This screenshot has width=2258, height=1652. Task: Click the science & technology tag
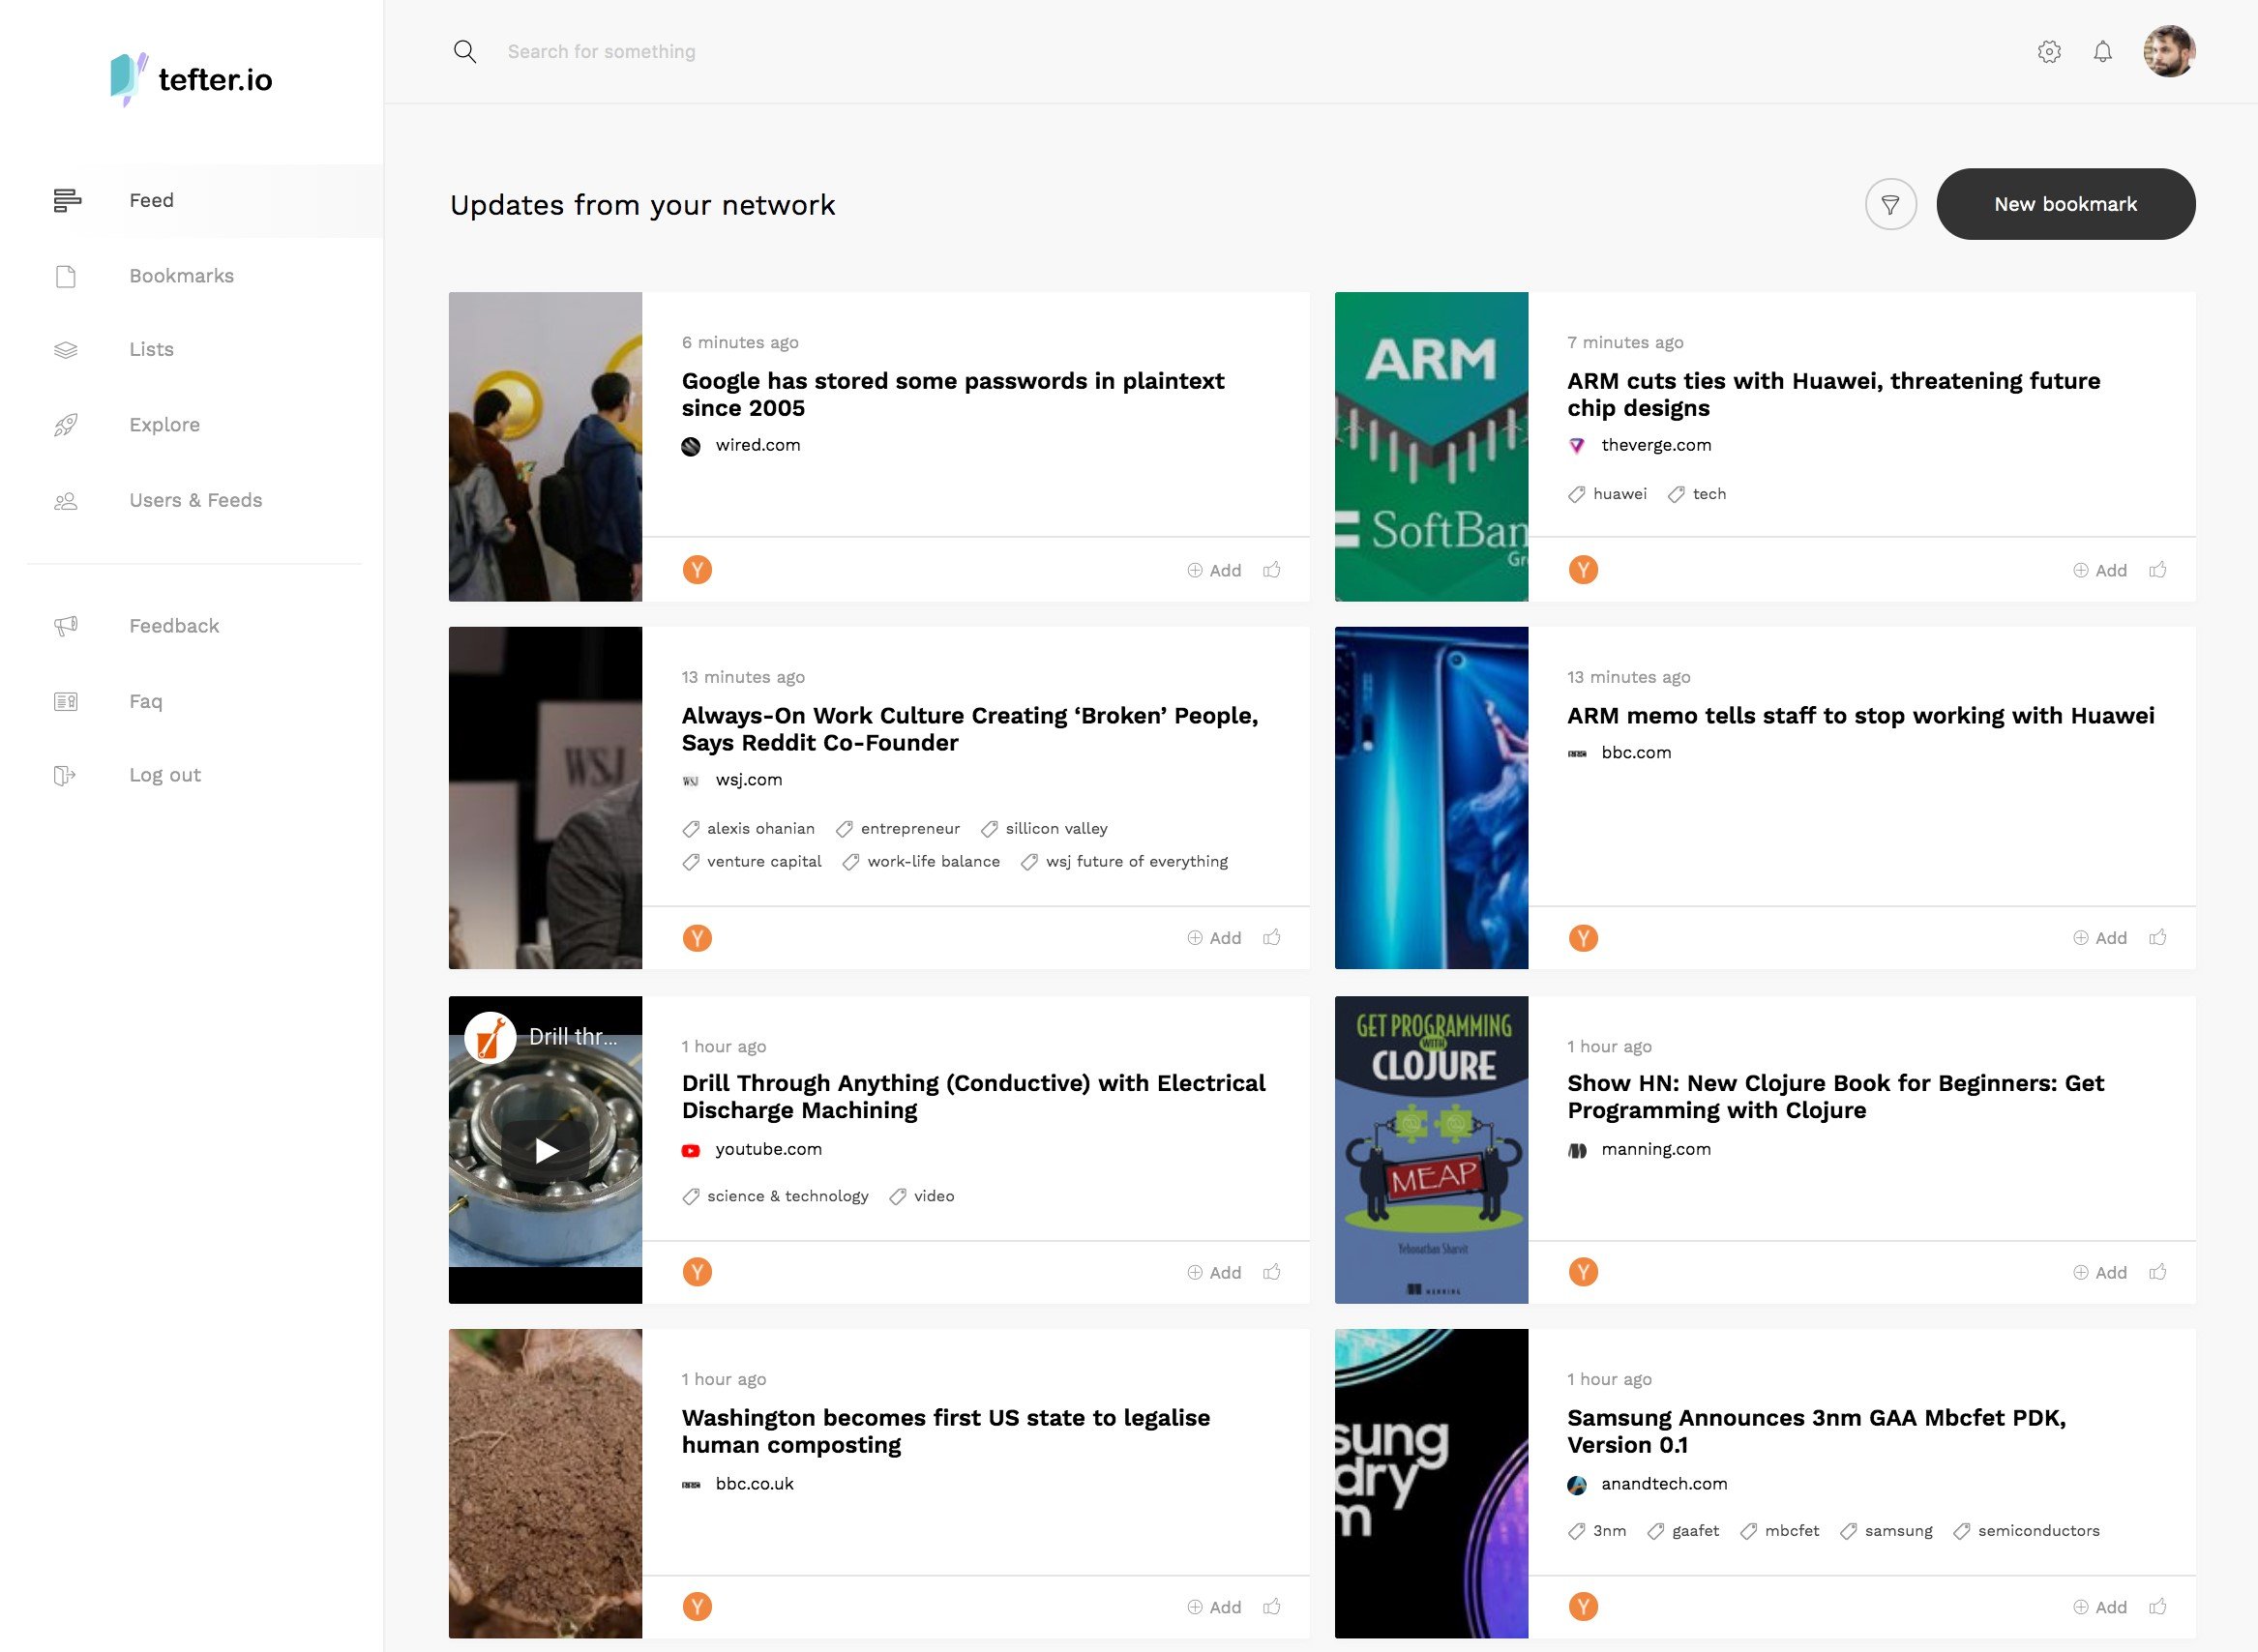(775, 1196)
